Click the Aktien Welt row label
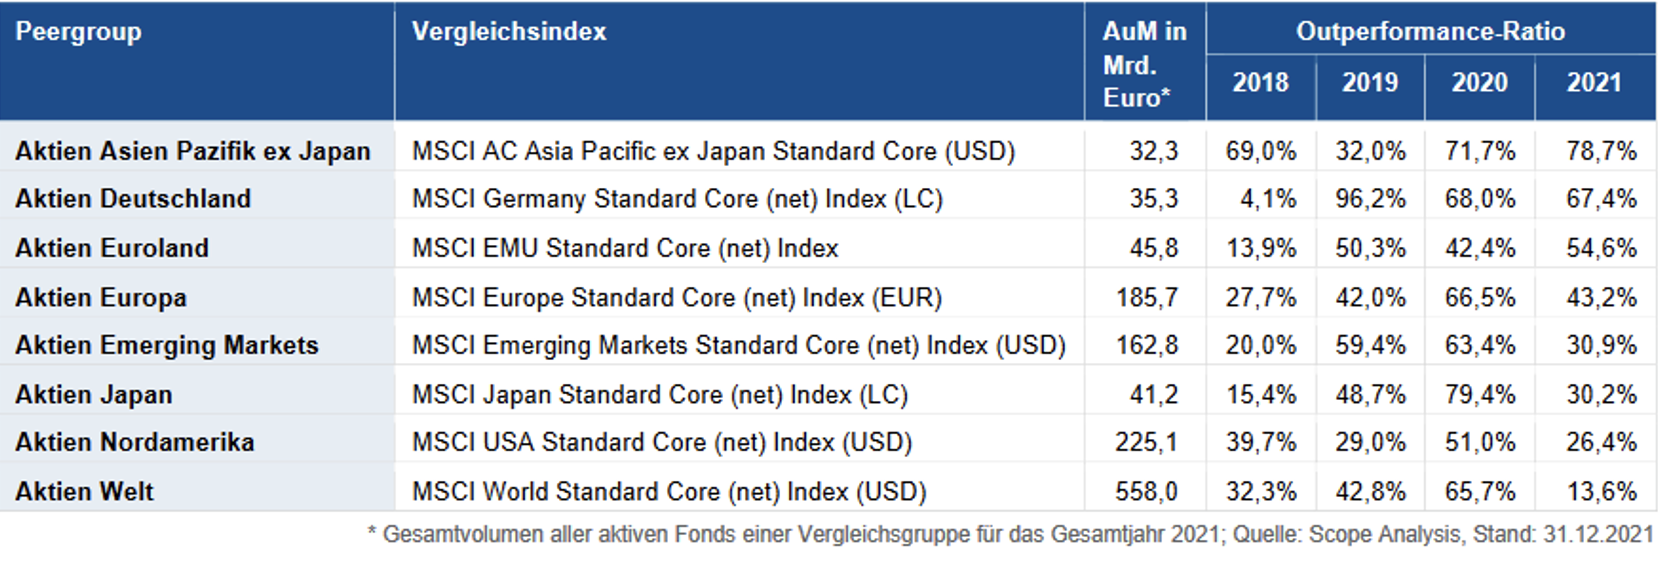The image size is (1658, 564). tap(85, 492)
